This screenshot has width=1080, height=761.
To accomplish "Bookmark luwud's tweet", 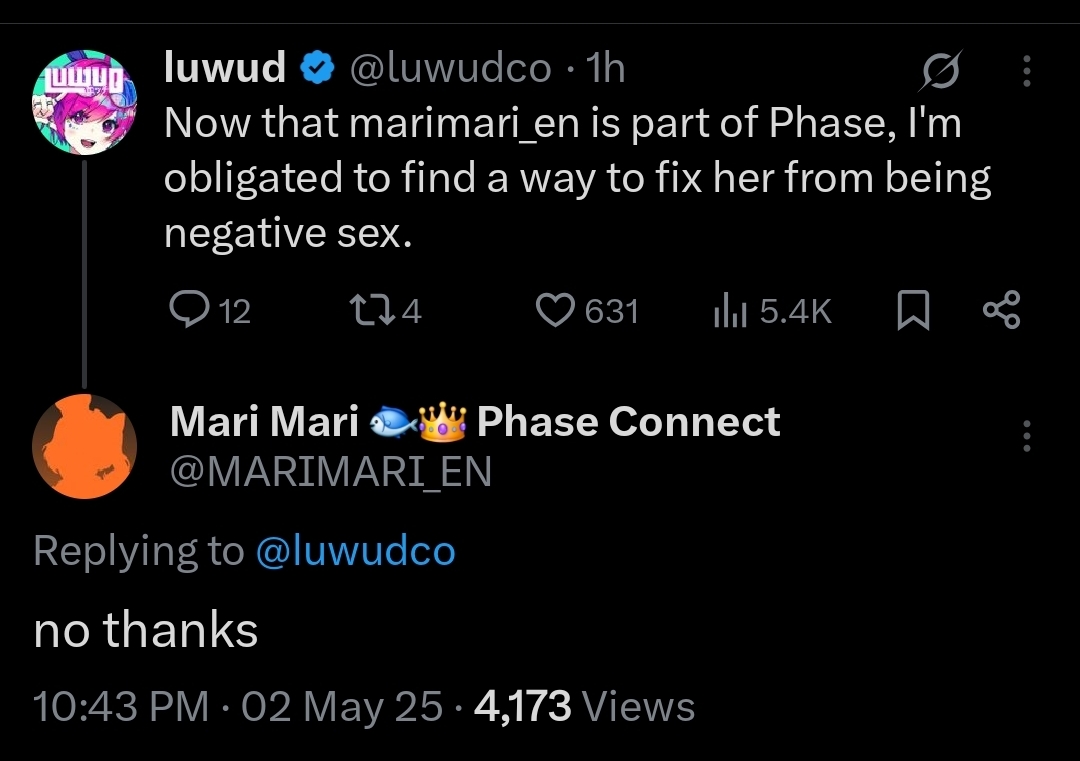I will point(910,313).
